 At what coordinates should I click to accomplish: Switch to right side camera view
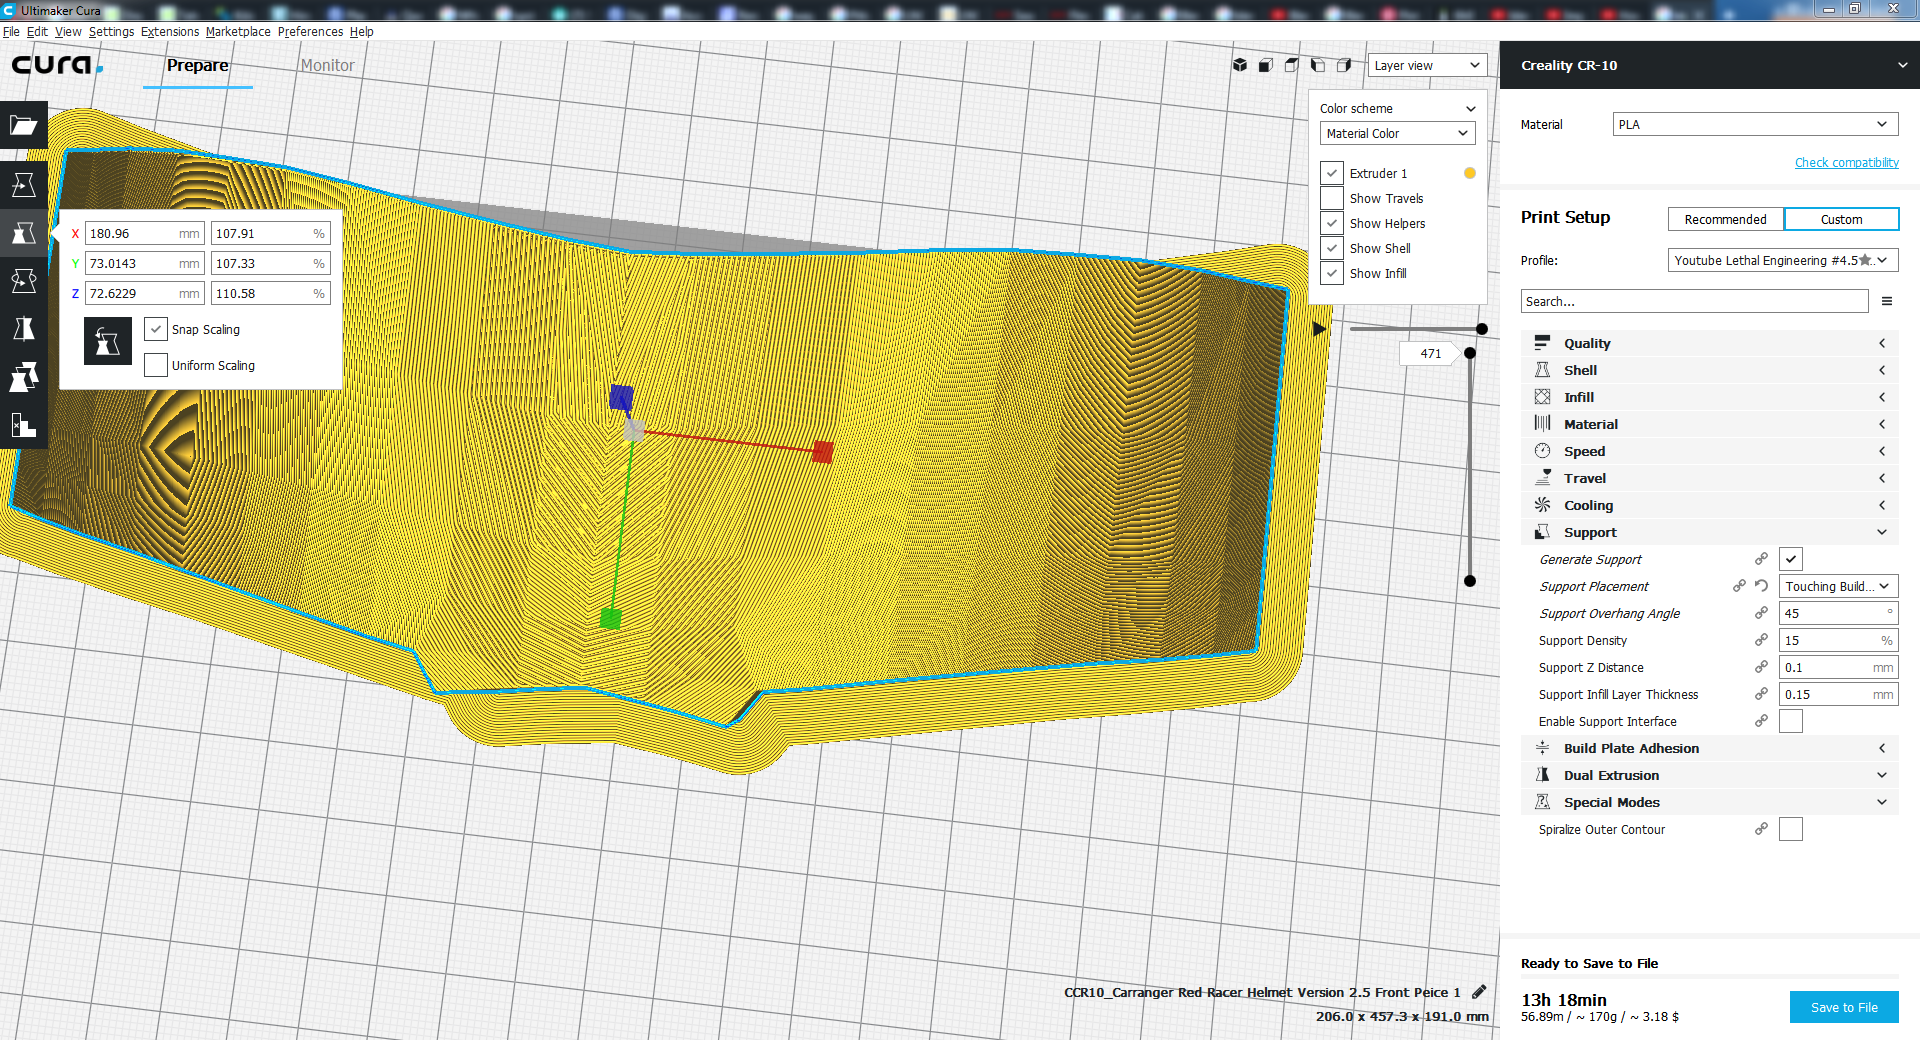(1344, 65)
